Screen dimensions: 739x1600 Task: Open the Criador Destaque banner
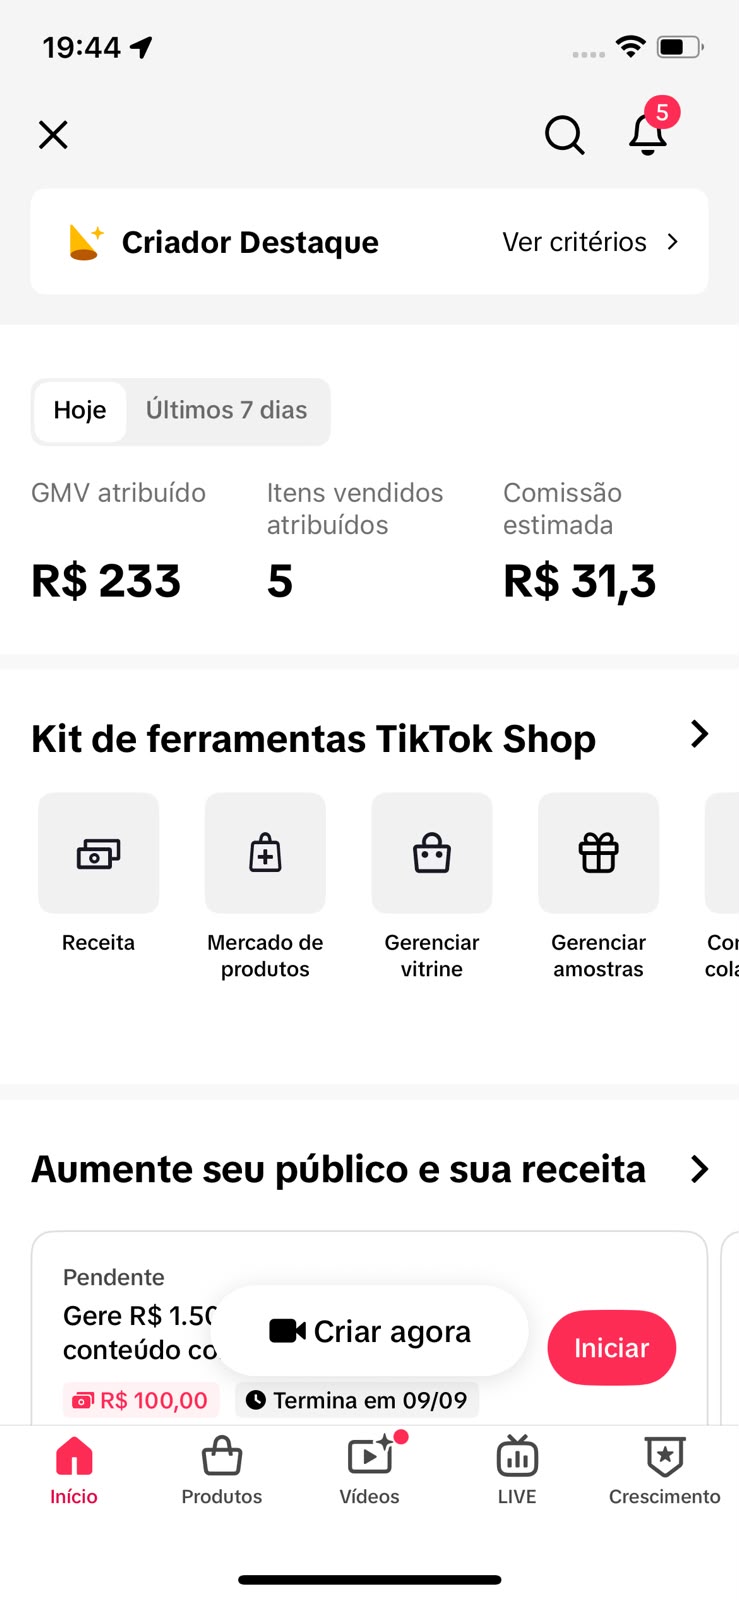point(369,242)
